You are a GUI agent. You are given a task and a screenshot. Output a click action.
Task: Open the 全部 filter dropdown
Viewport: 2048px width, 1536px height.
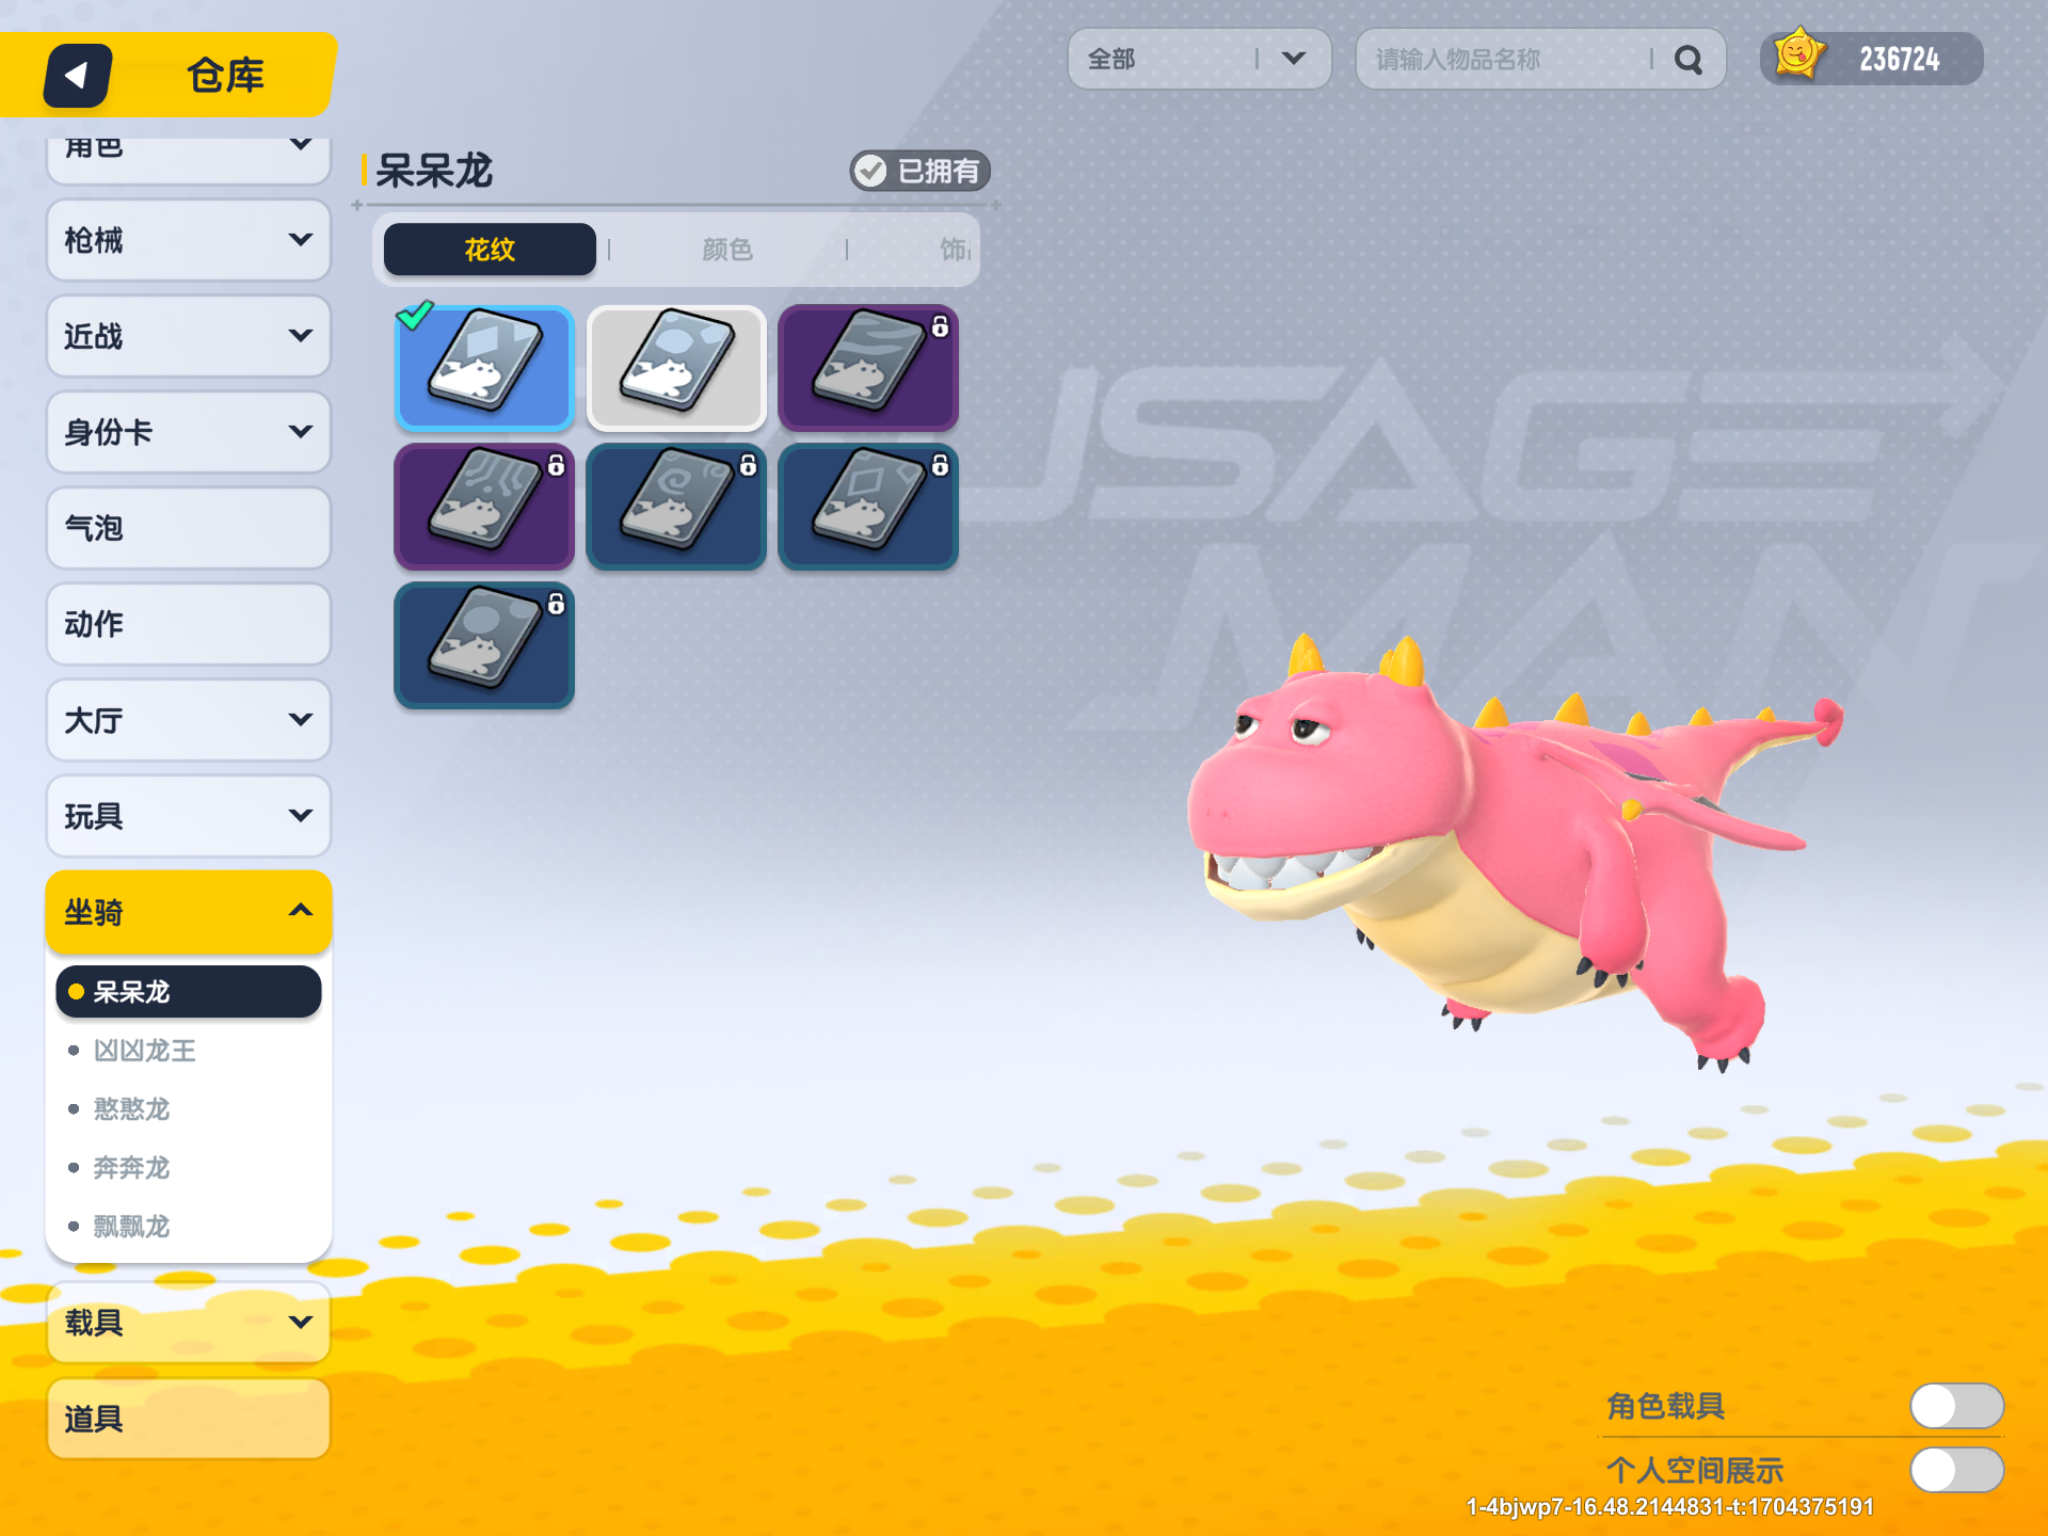[x=1199, y=59]
